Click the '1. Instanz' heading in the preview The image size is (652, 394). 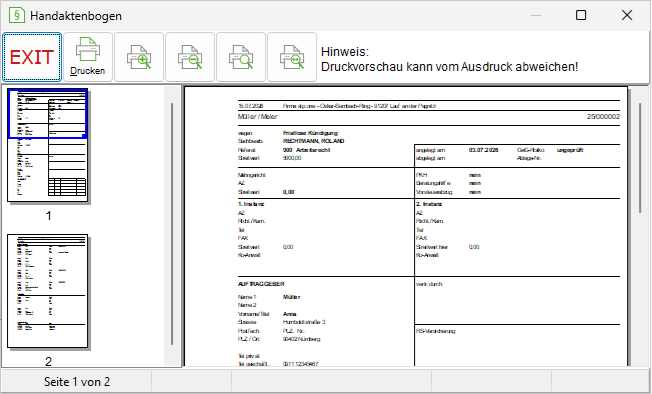coord(251,204)
